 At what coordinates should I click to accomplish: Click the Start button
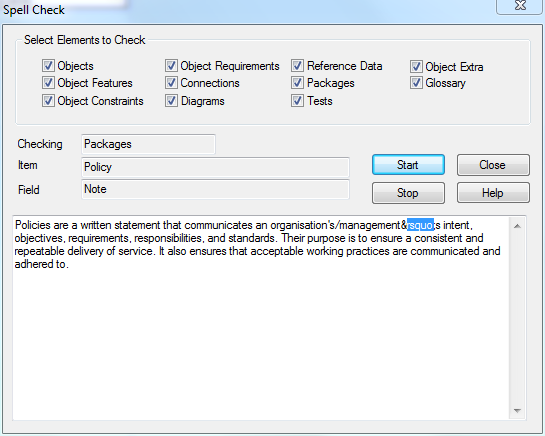[x=408, y=164]
